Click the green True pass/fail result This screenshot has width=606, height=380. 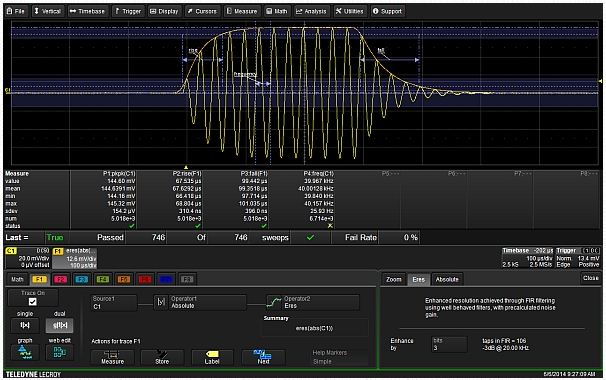54,237
